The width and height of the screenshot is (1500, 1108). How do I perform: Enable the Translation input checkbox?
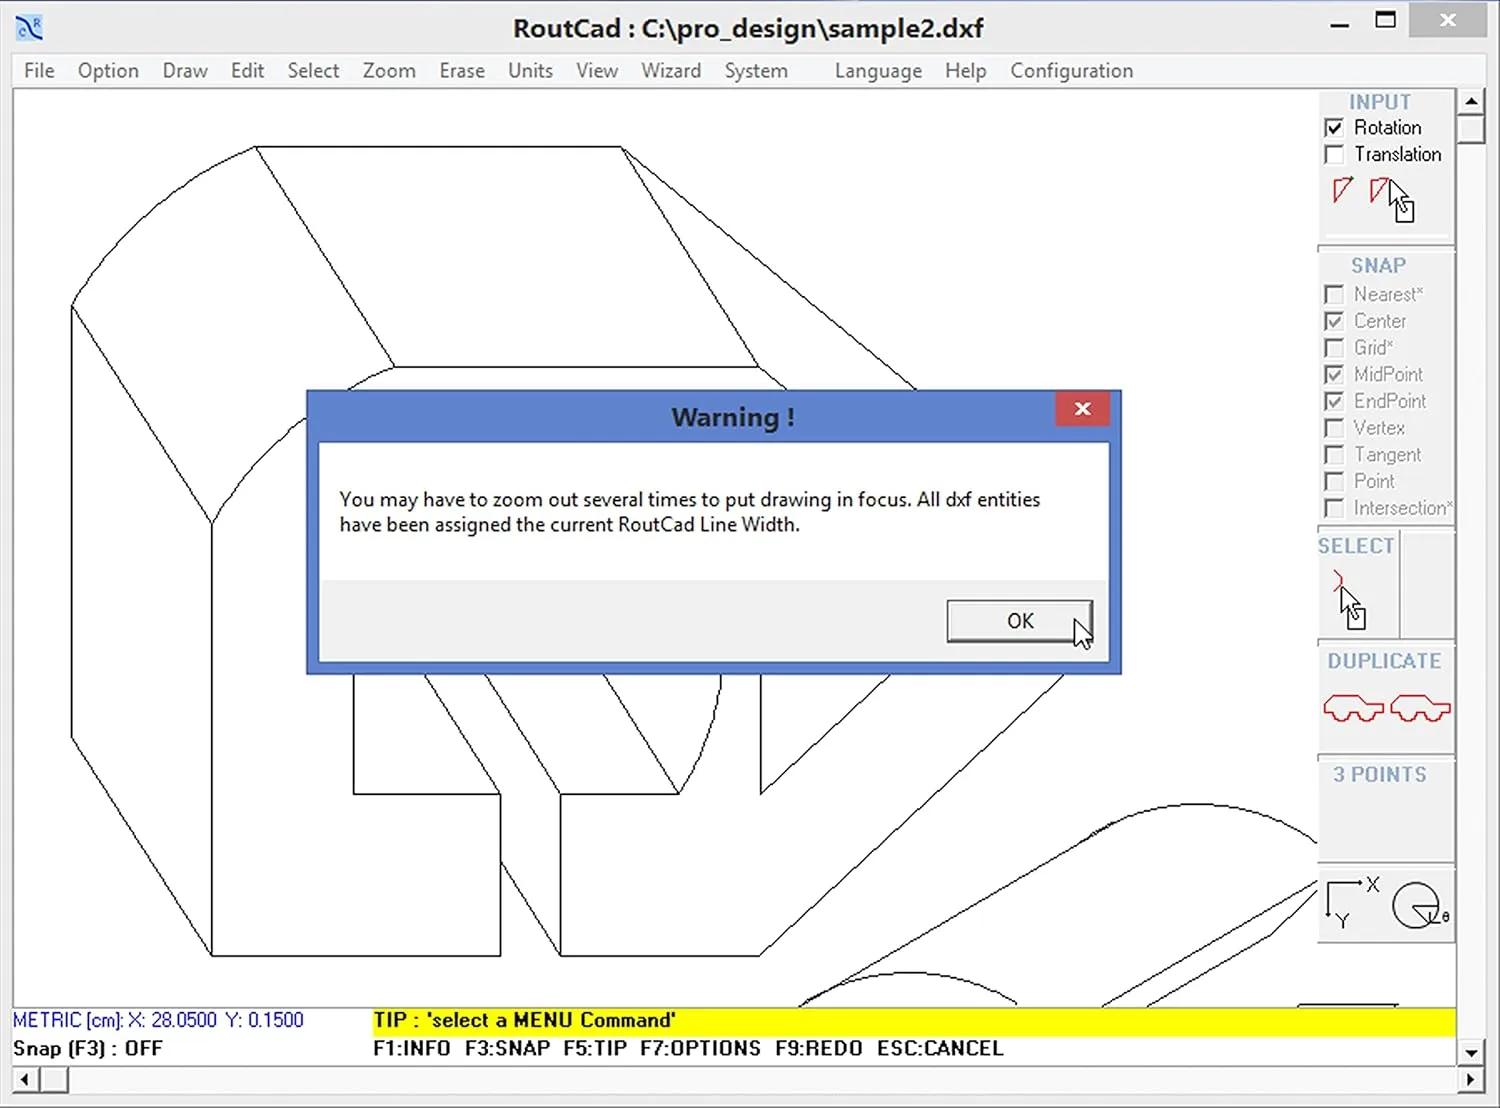point(1334,154)
